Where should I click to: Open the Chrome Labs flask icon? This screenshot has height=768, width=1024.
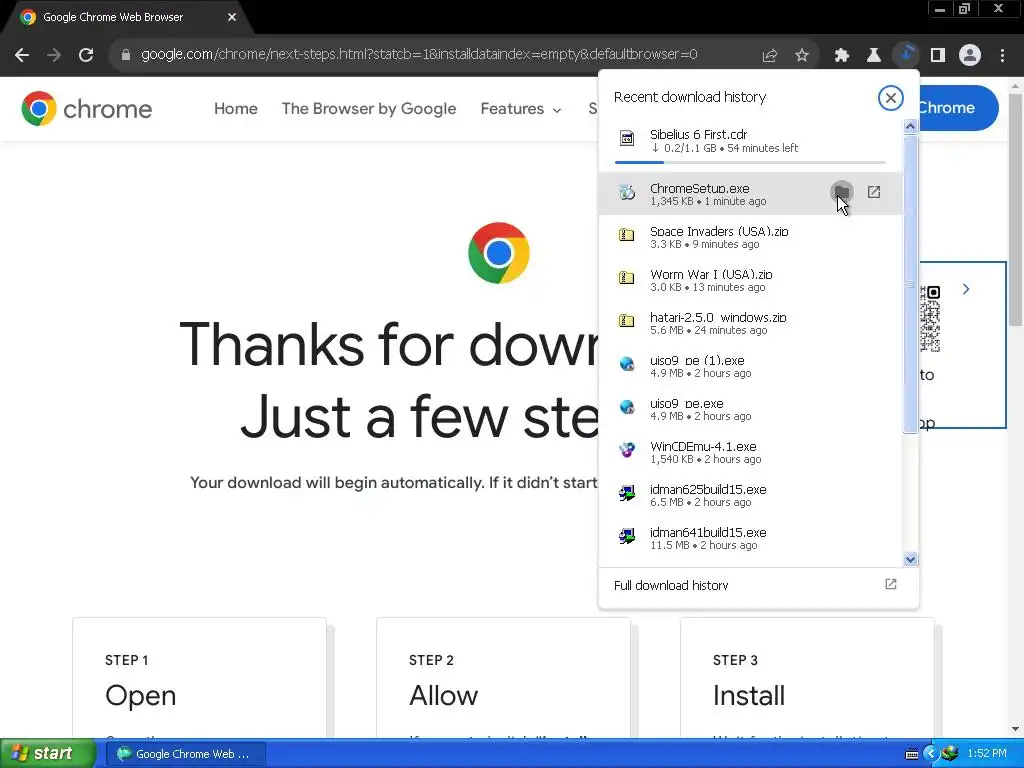[874, 56]
